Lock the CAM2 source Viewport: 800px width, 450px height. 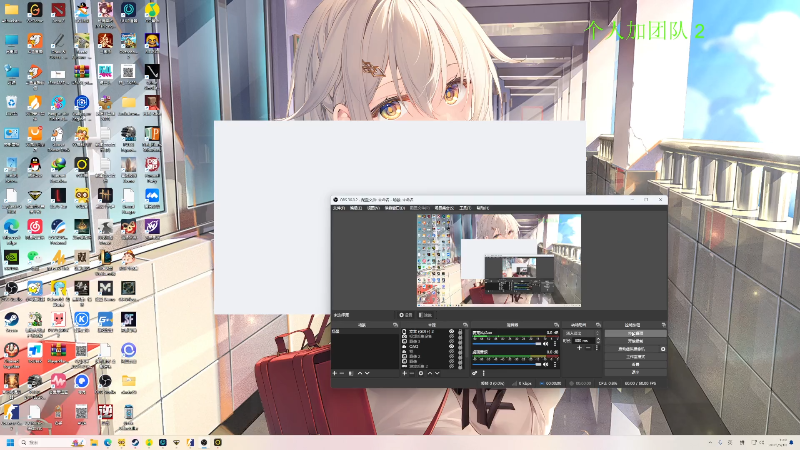(x=460, y=346)
